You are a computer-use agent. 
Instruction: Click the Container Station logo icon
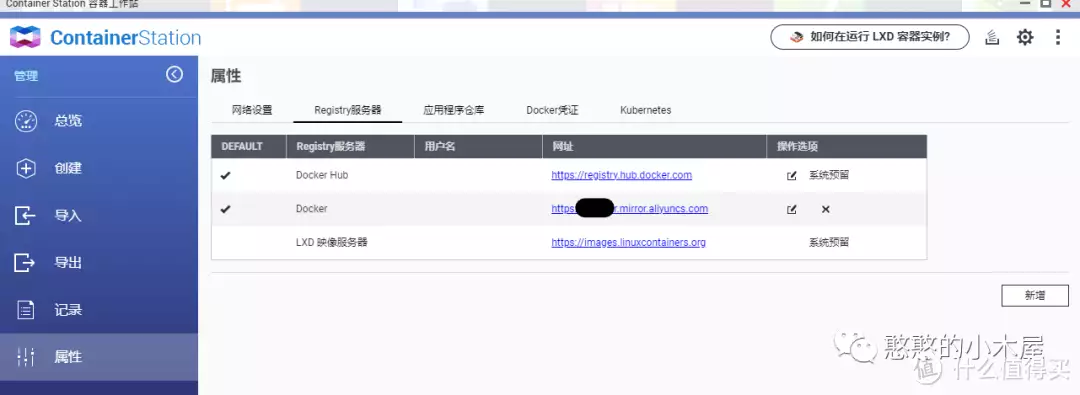pyautogui.click(x=25, y=37)
